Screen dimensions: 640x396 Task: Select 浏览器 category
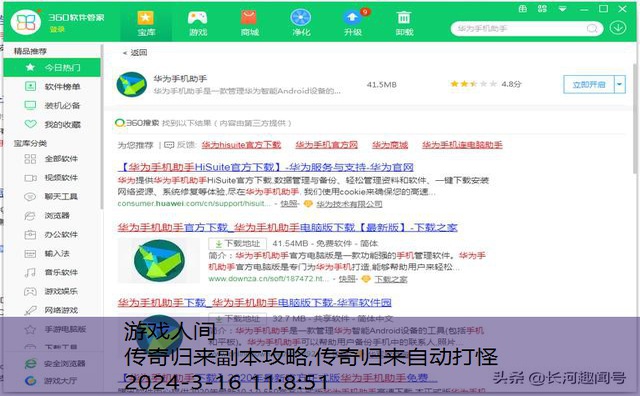(x=52, y=216)
